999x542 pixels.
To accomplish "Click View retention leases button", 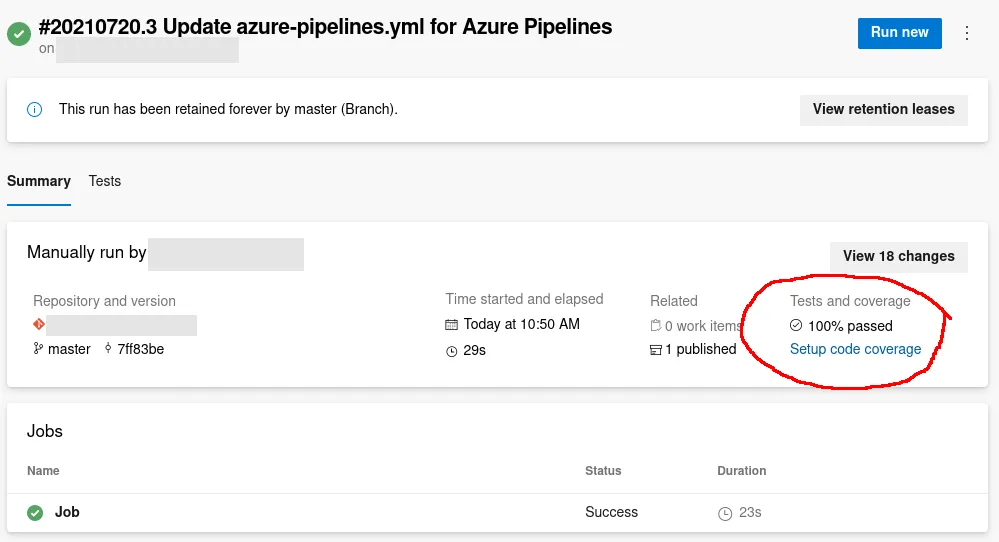I will pos(883,109).
